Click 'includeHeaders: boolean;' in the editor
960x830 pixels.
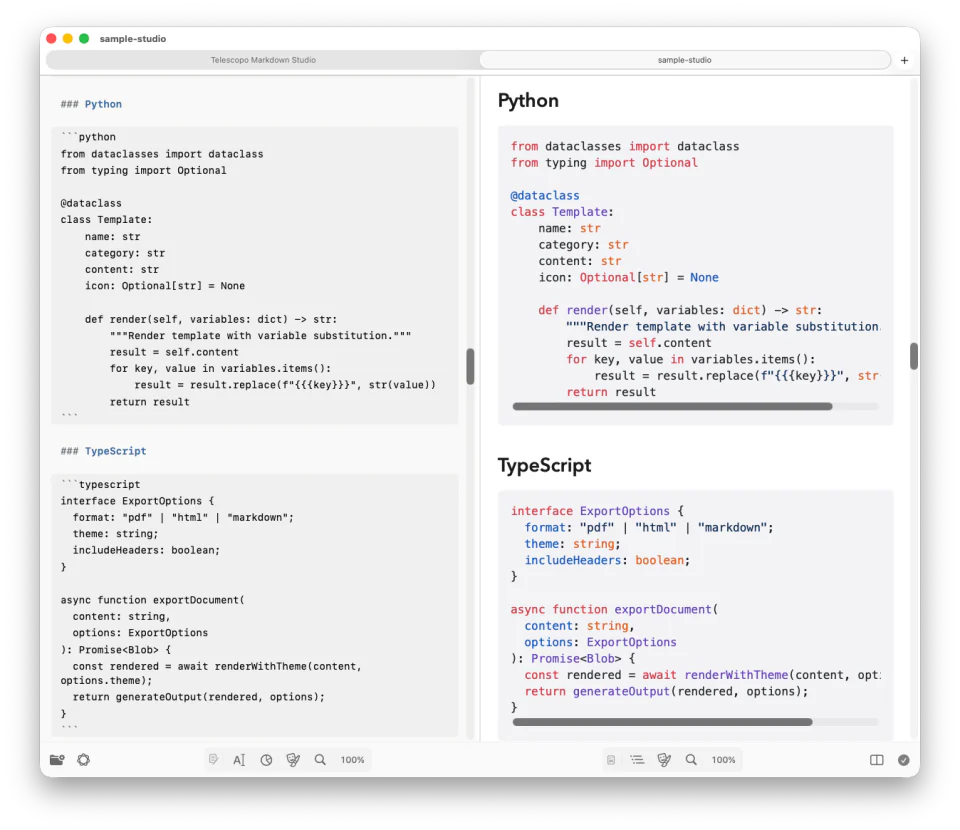pos(146,550)
